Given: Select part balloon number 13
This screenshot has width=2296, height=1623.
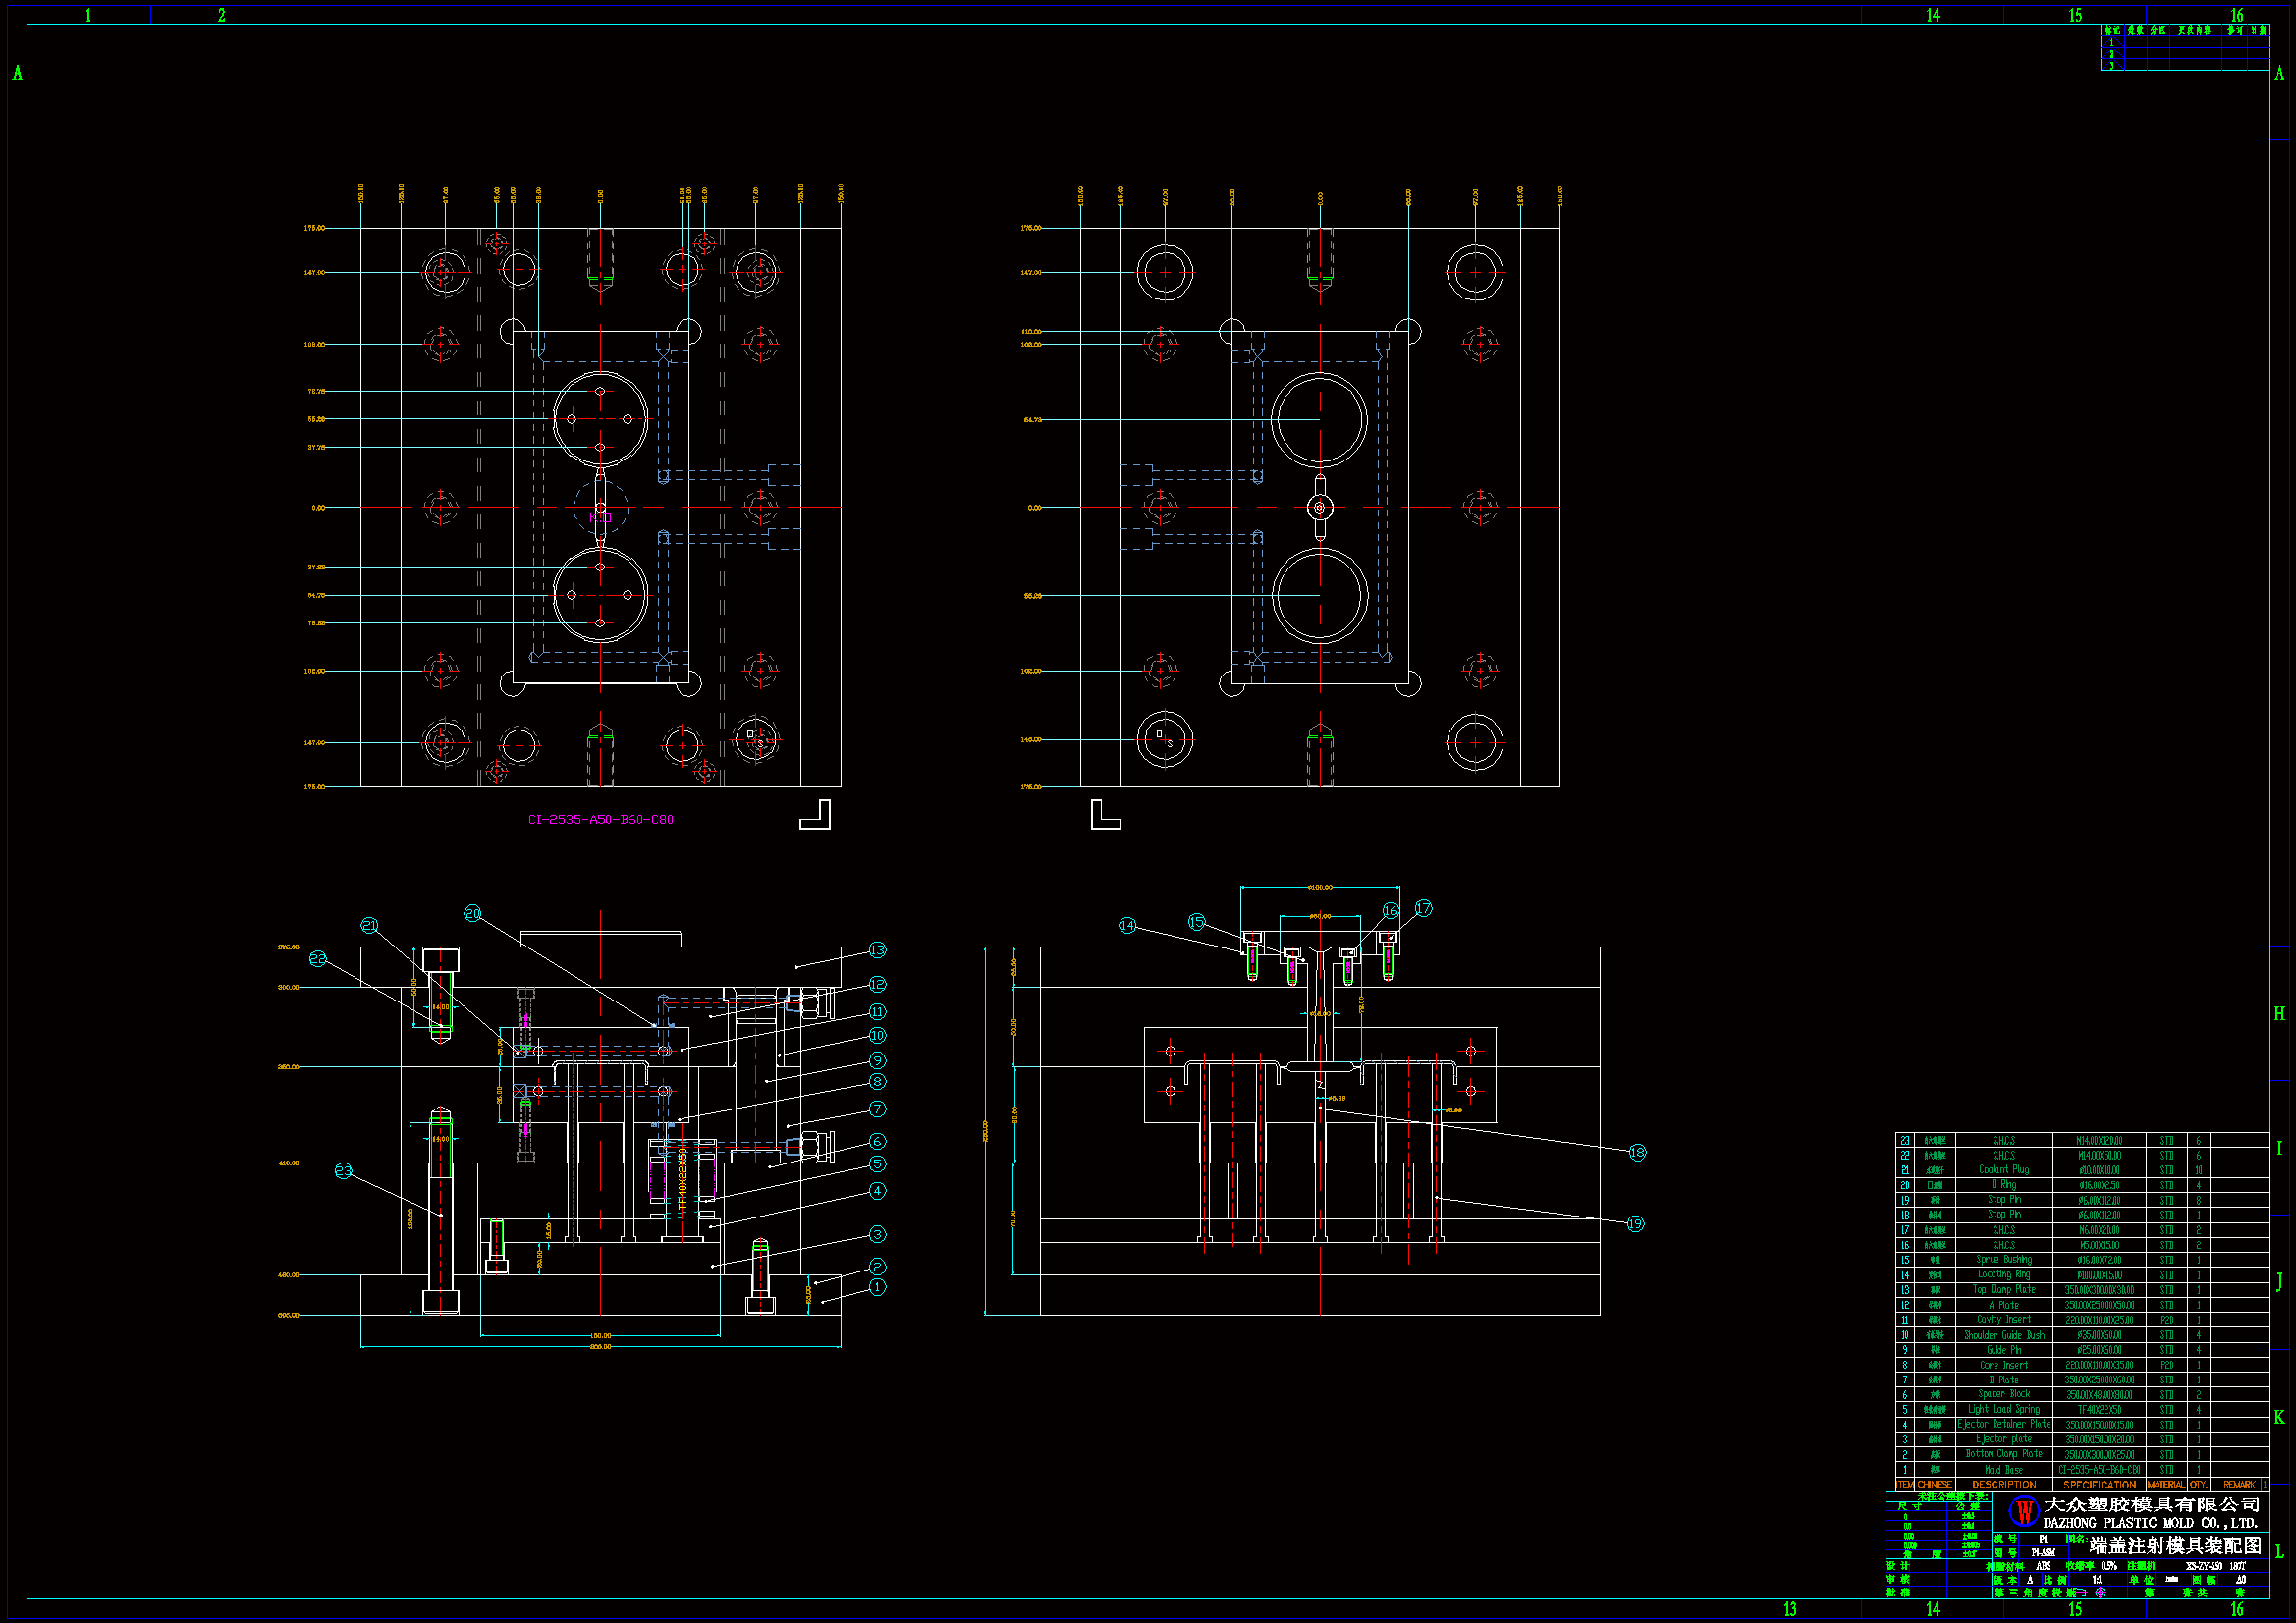Looking at the screenshot, I should [877, 950].
